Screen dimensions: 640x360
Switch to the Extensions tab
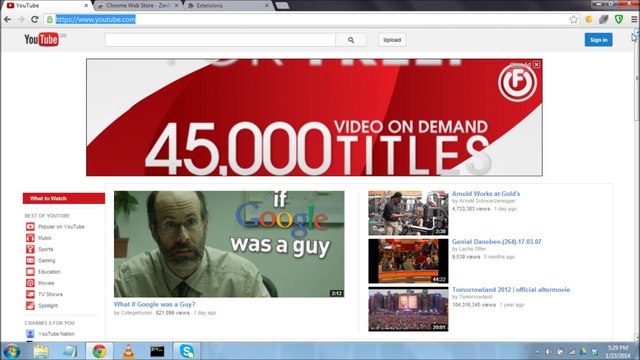pyautogui.click(x=228, y=6)
